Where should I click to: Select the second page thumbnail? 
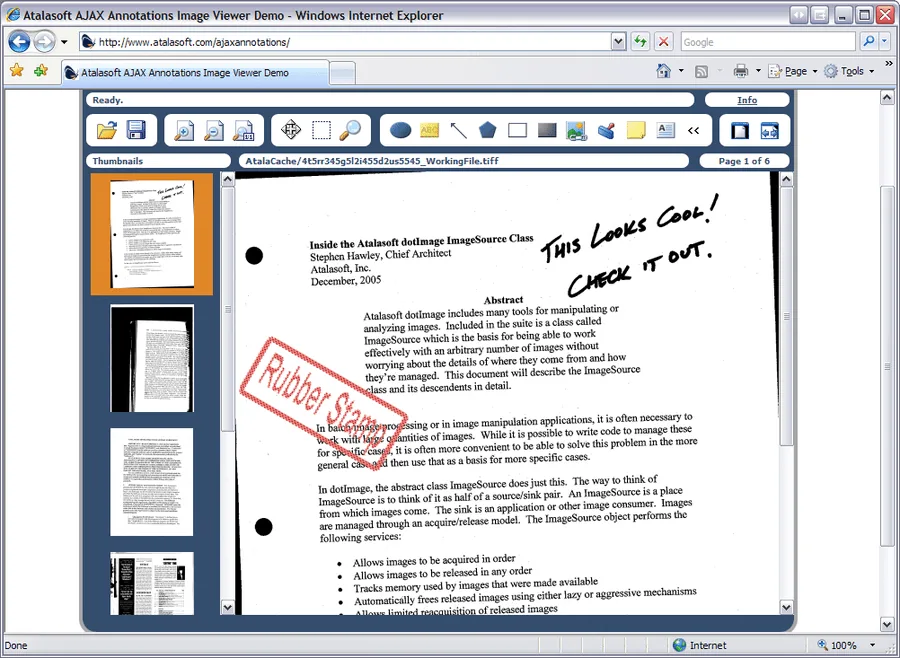(152, 359)
